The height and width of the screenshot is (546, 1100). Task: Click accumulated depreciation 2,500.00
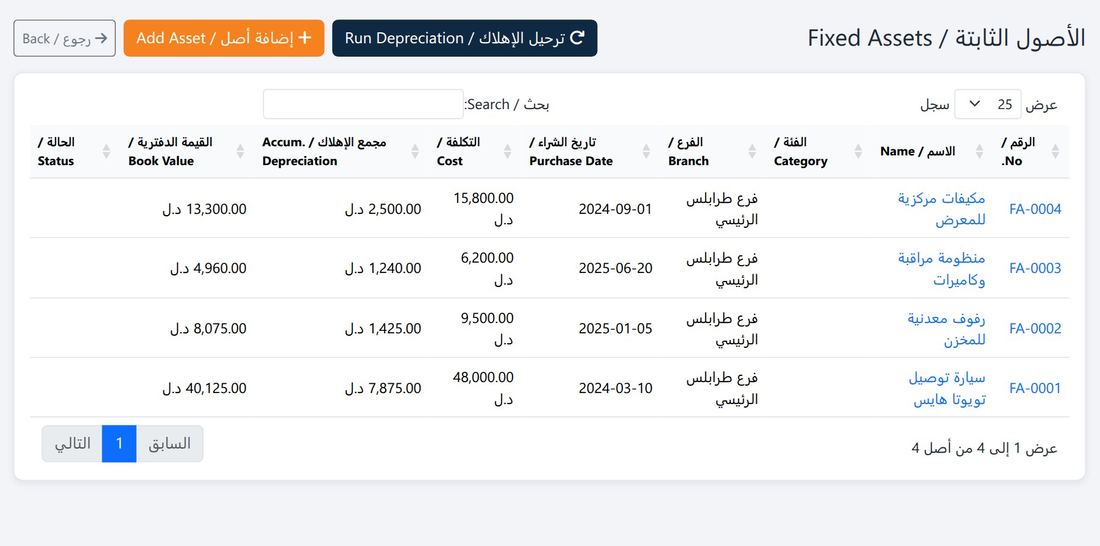(x=395, y=209)
